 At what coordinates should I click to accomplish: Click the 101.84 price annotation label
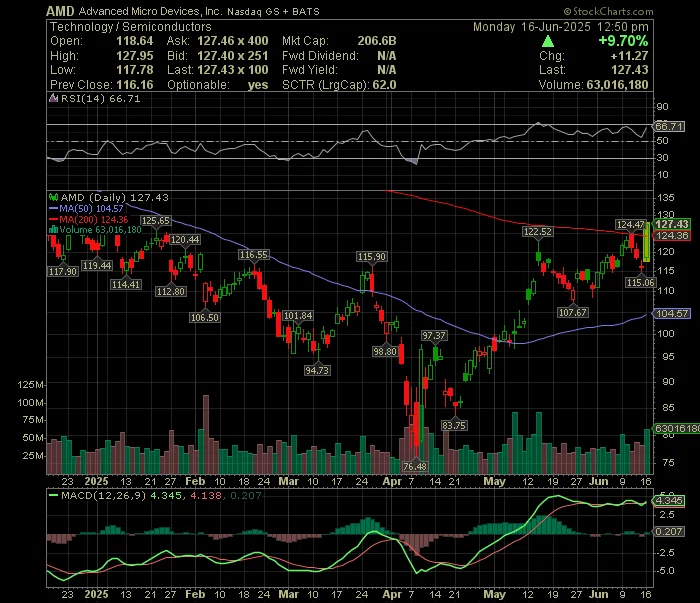pos(298,316)
